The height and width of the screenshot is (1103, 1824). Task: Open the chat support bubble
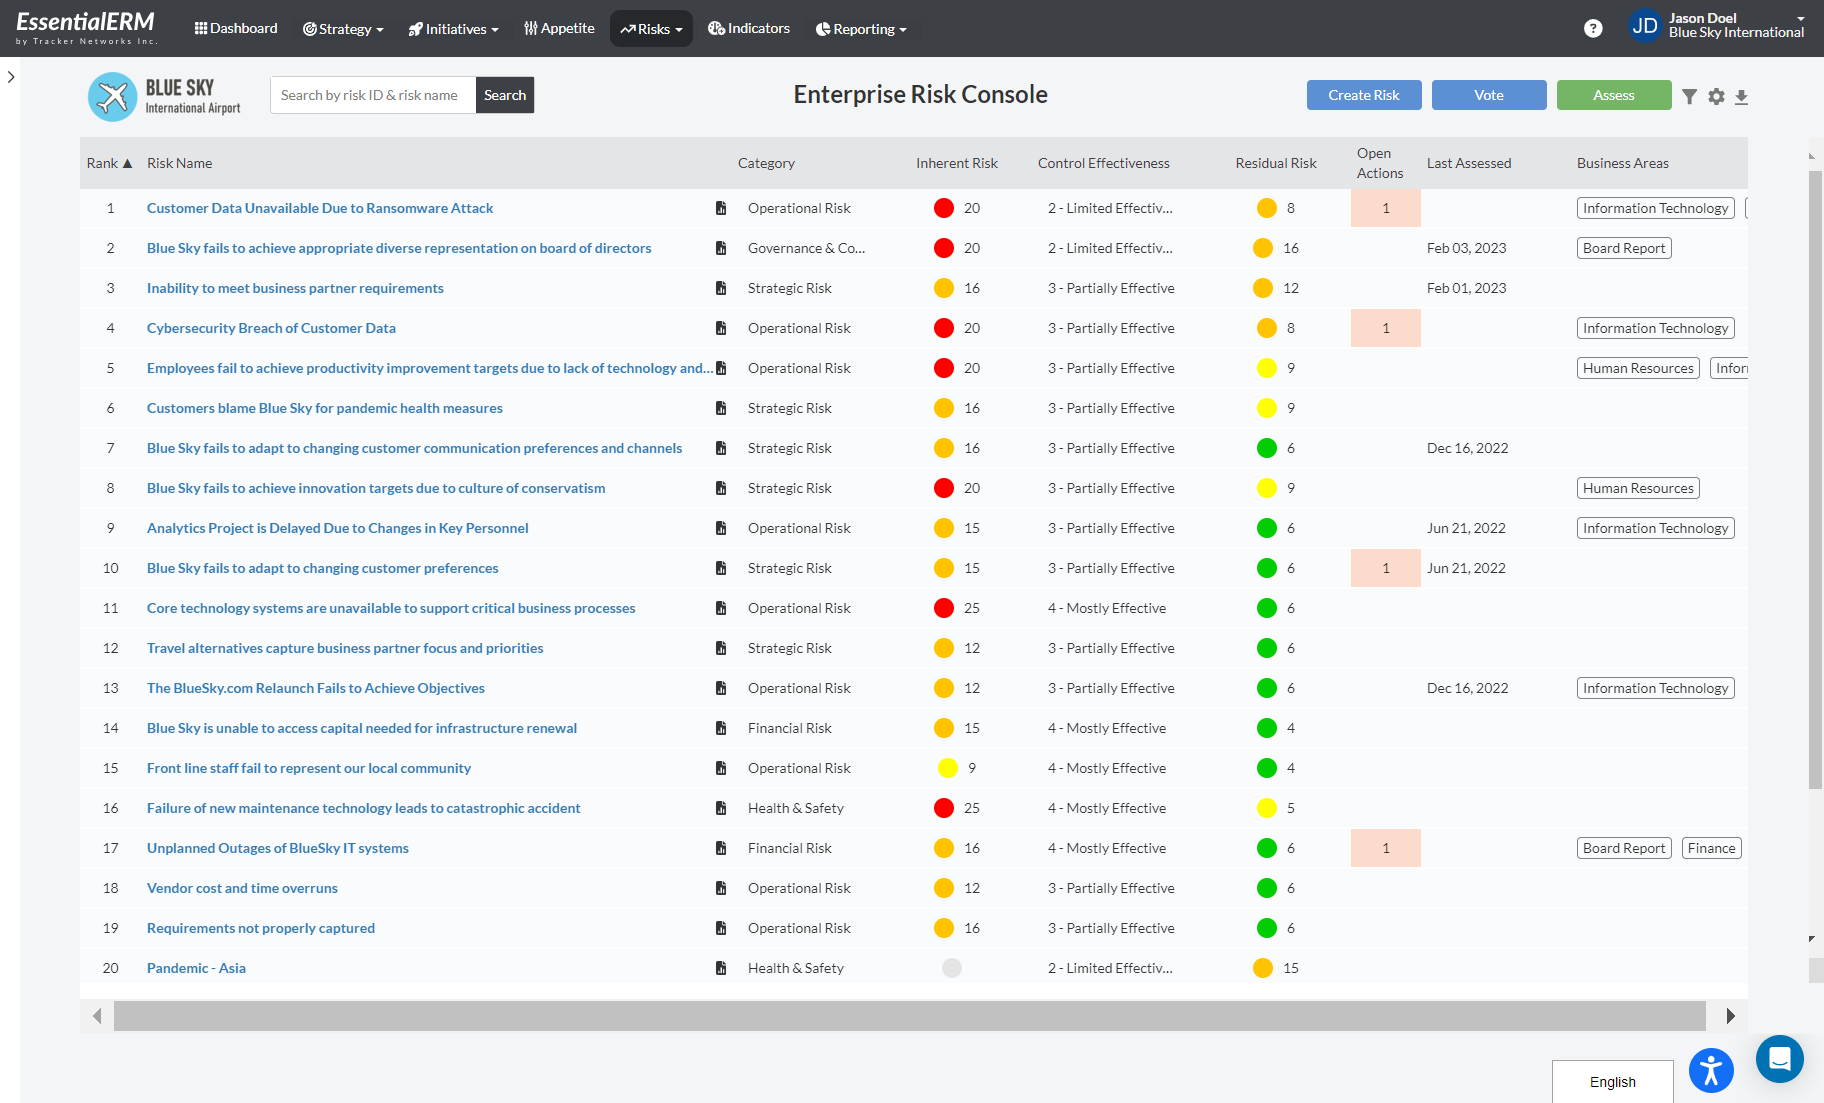point(1780,1059)
